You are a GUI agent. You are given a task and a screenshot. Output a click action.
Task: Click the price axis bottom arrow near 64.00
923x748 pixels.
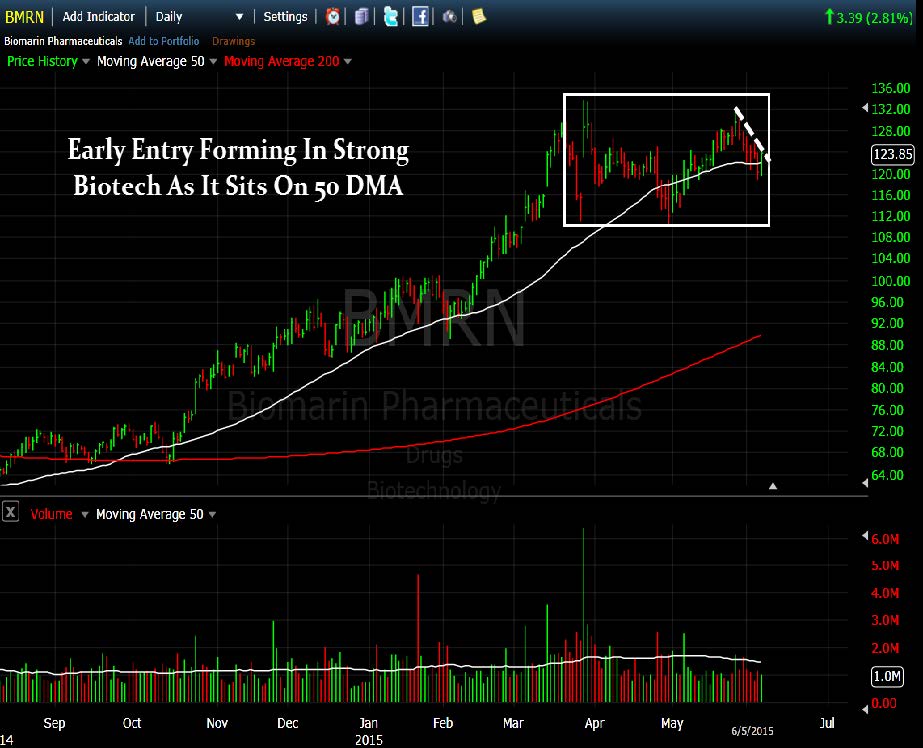[x=865, y=483]
